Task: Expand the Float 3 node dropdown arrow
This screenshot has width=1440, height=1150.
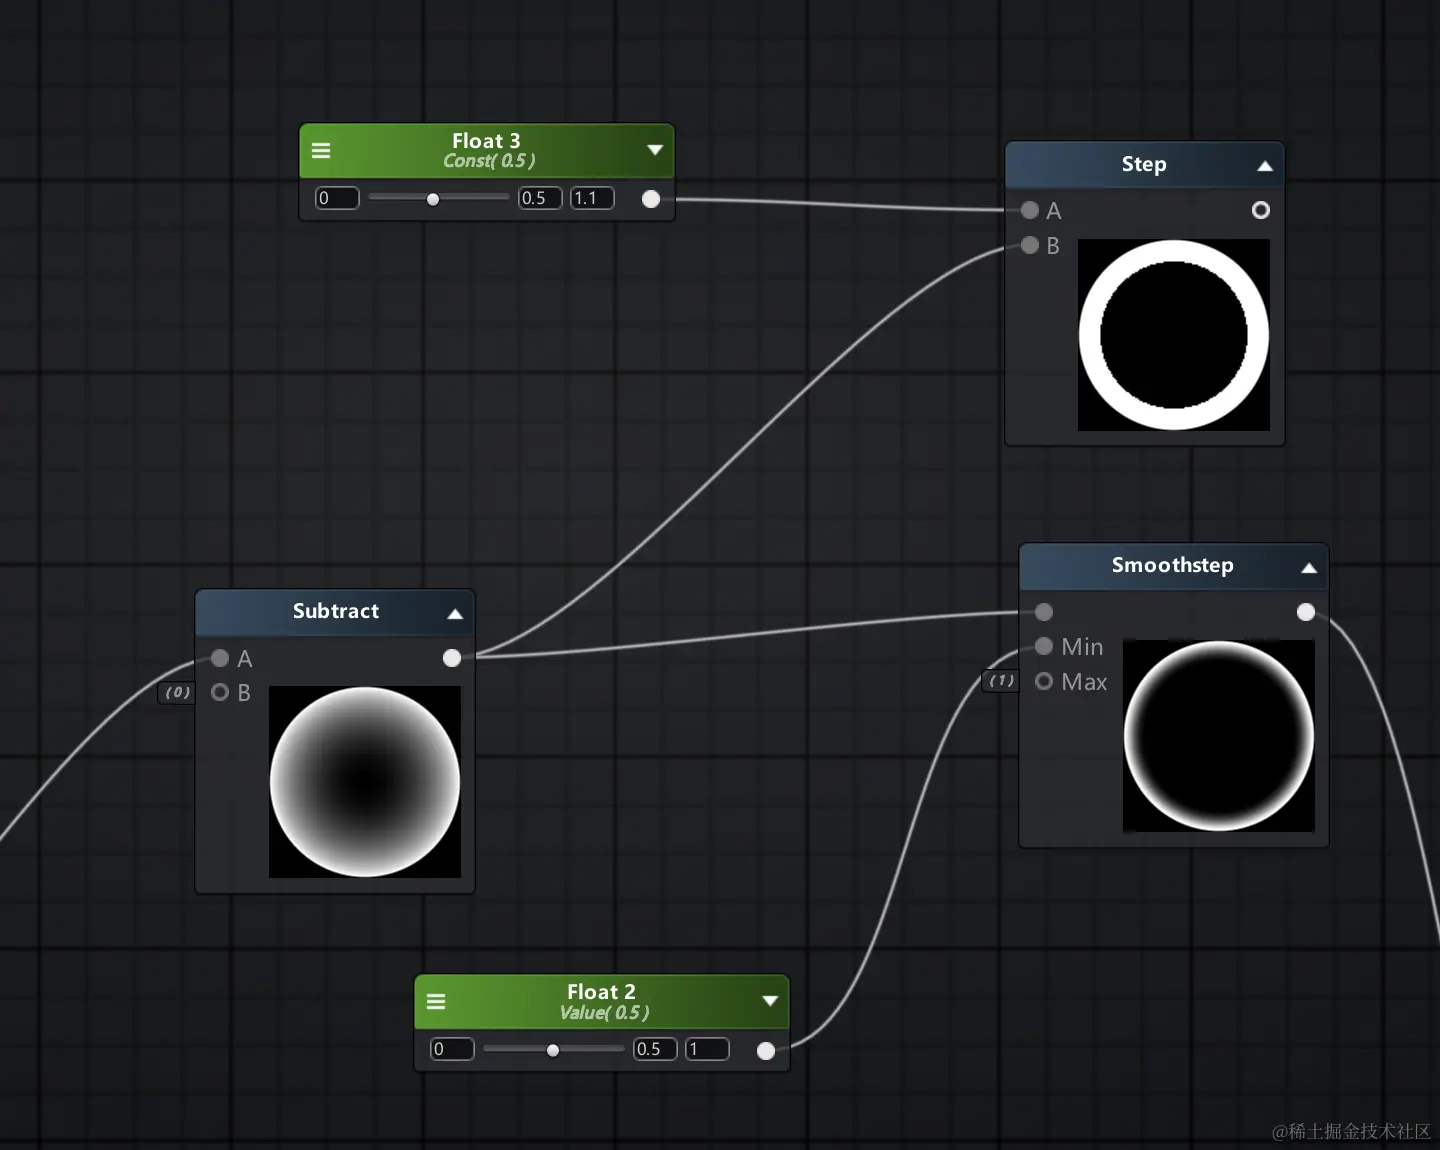Action: [x=655, y=150]
